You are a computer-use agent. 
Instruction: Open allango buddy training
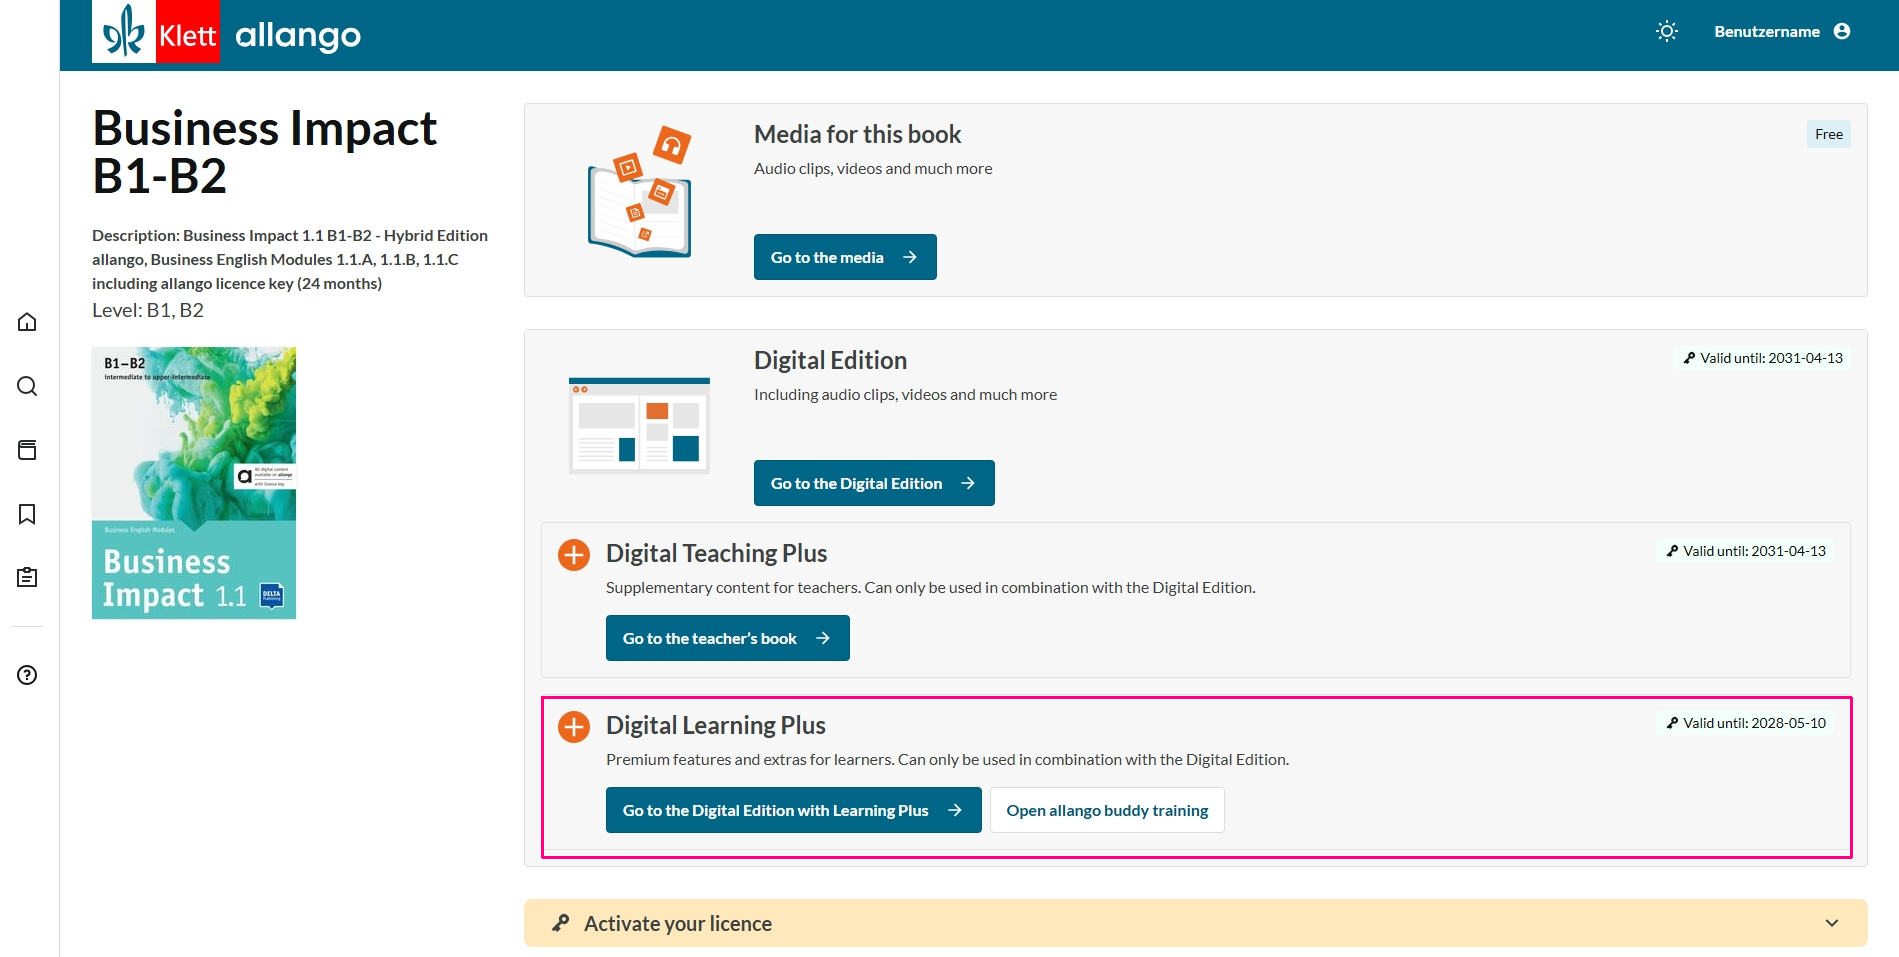pyautogui.click(x=1107, y=810)
